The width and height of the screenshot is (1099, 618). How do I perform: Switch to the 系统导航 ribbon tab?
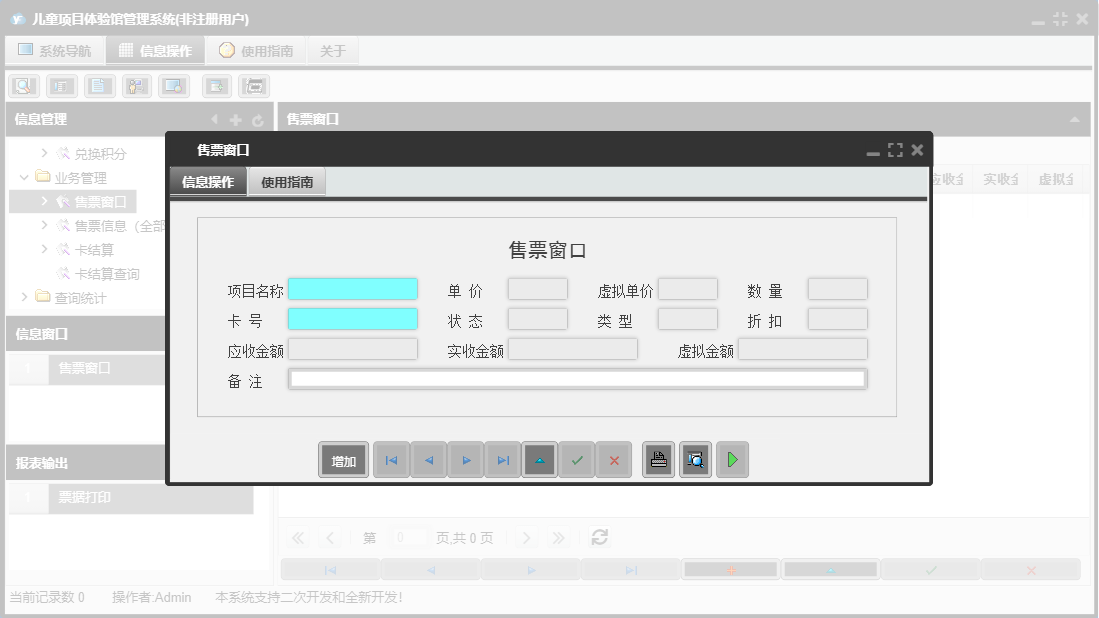(55, 49)
